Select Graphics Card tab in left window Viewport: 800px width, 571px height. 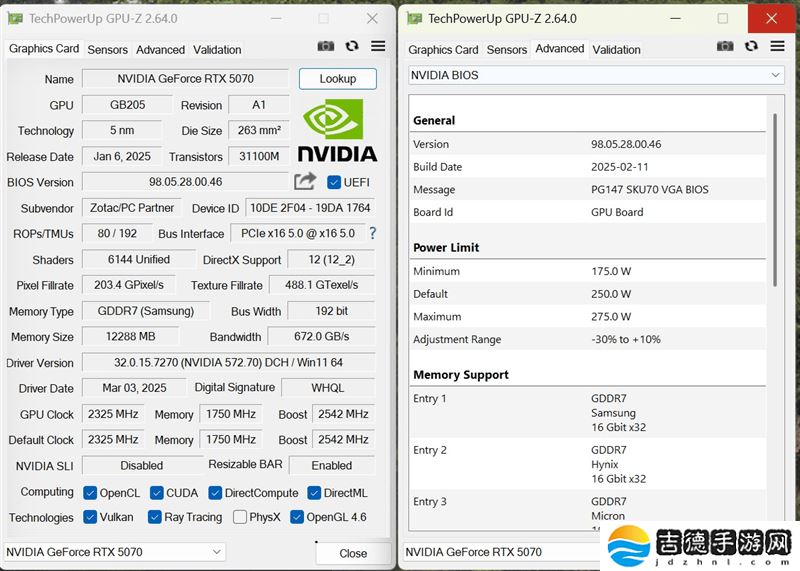pos(44,49)
